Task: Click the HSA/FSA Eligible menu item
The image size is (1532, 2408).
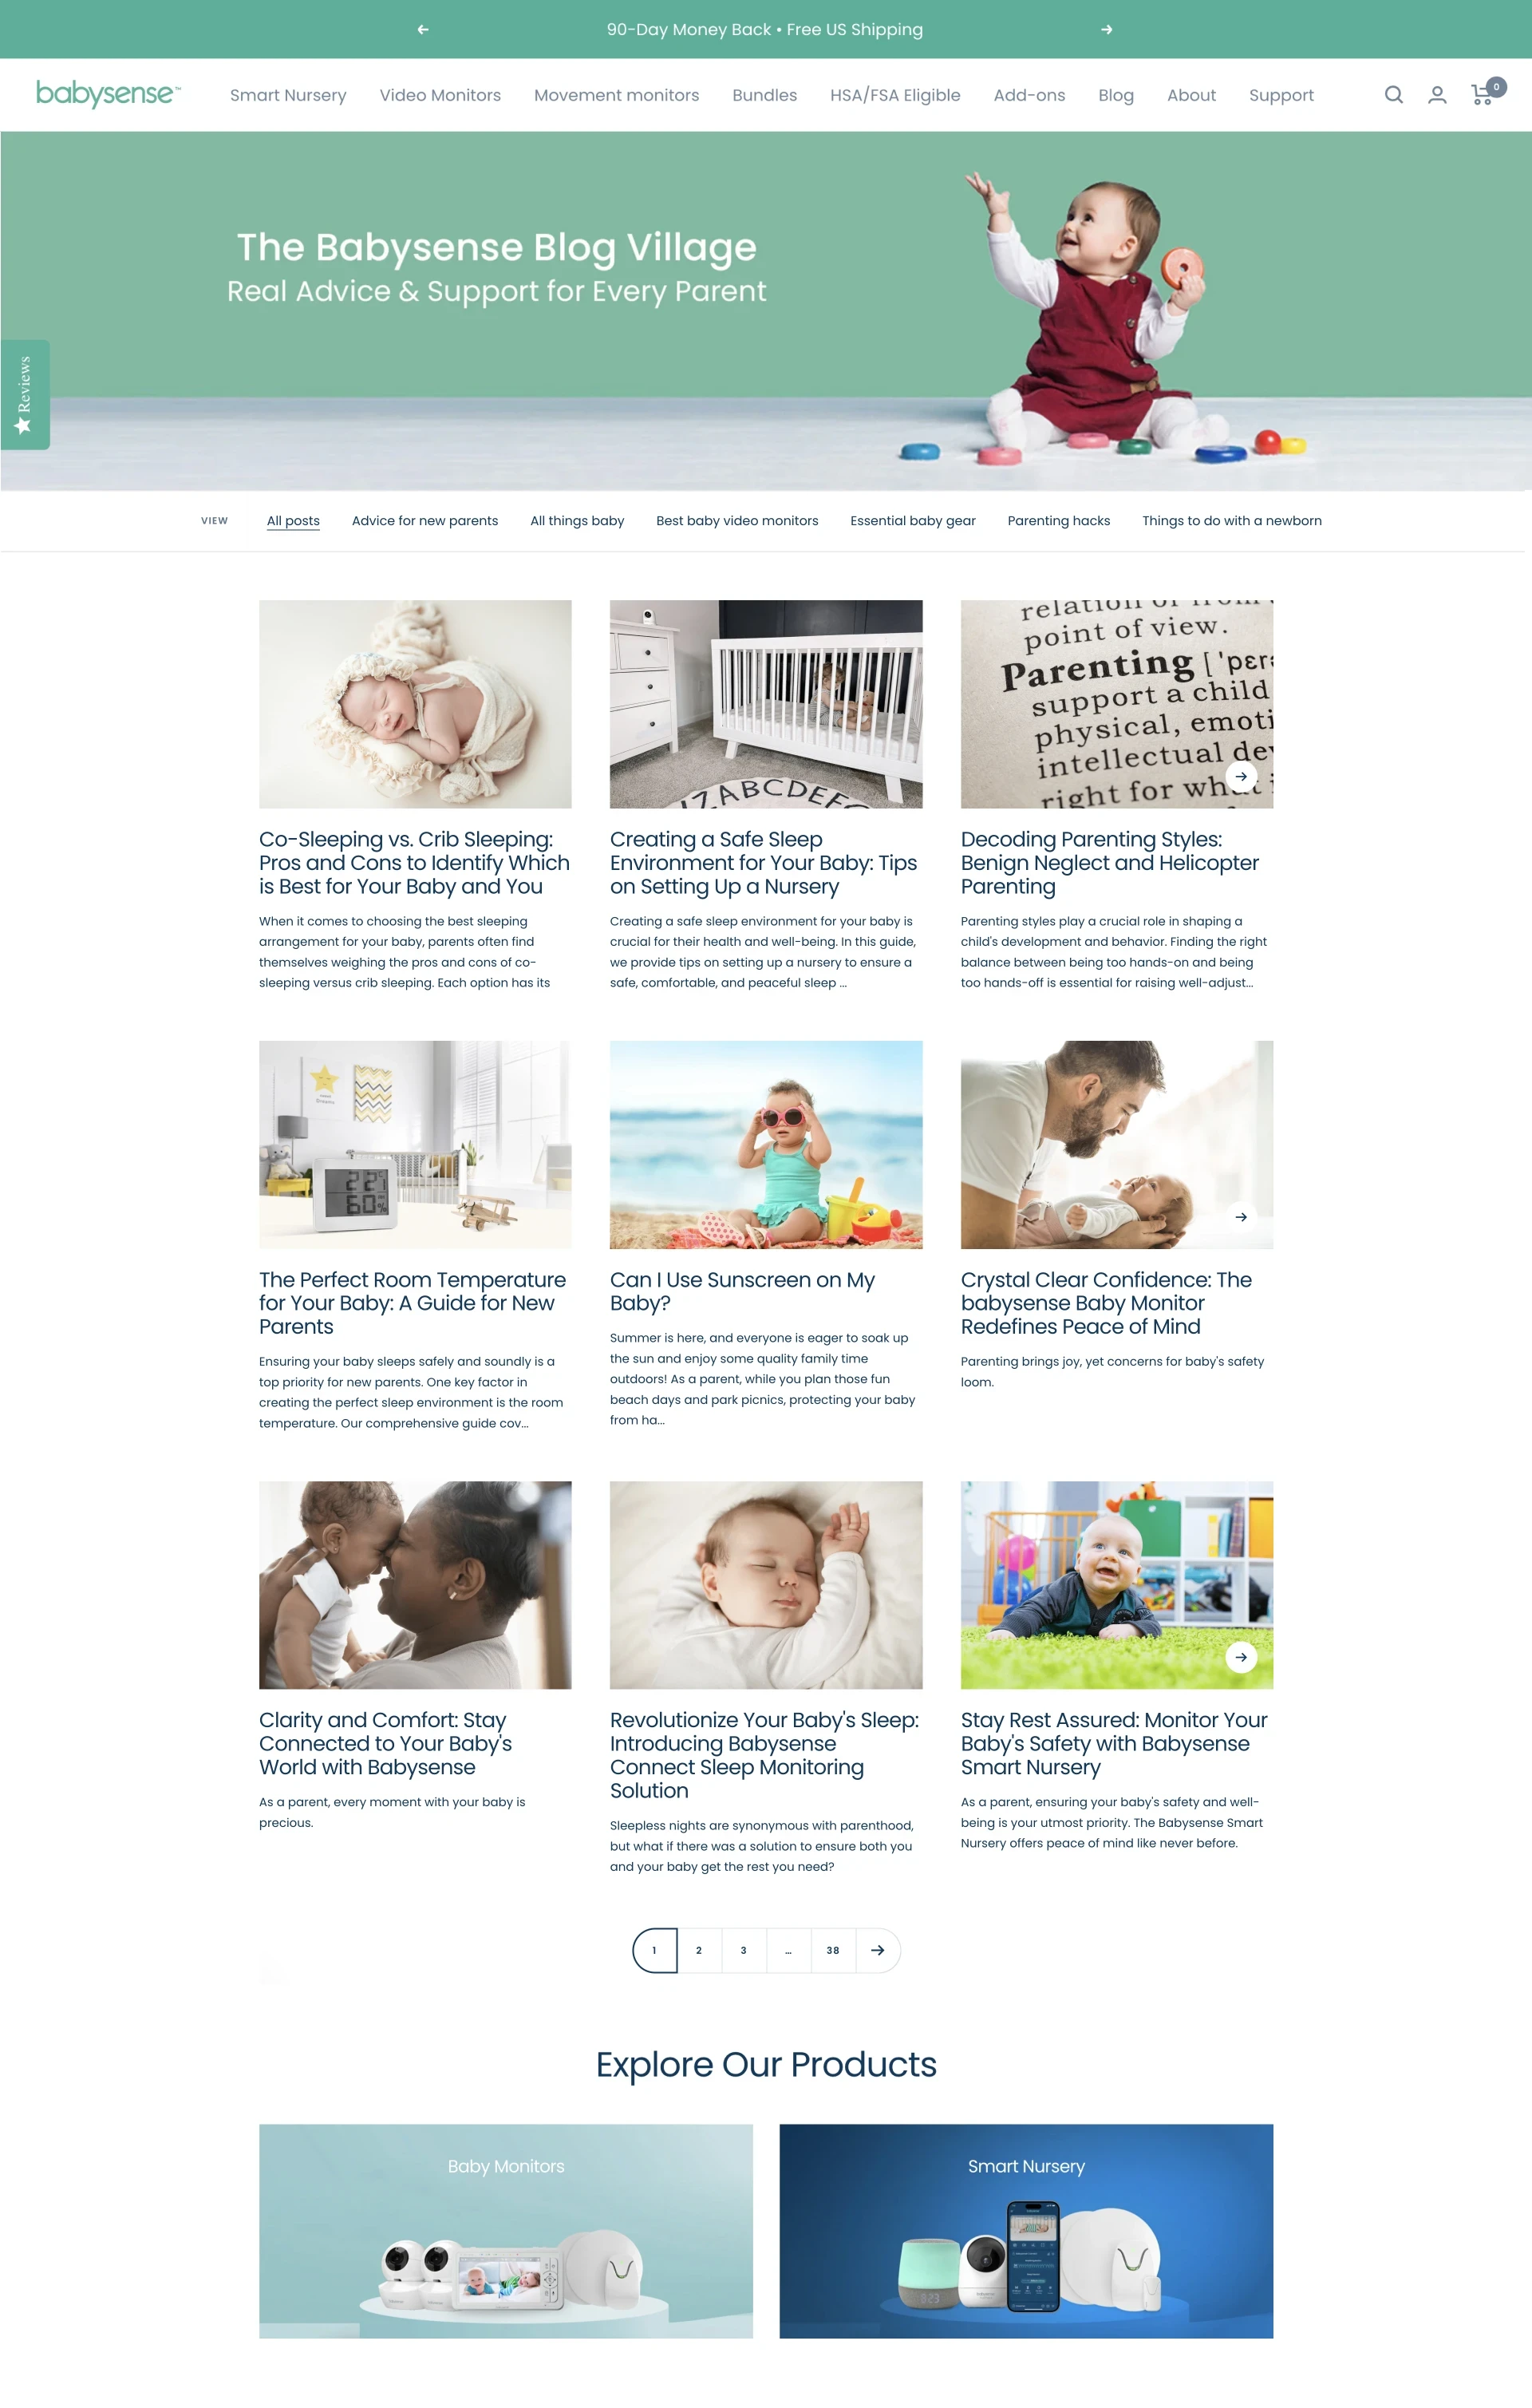Action: pos(895,93)
